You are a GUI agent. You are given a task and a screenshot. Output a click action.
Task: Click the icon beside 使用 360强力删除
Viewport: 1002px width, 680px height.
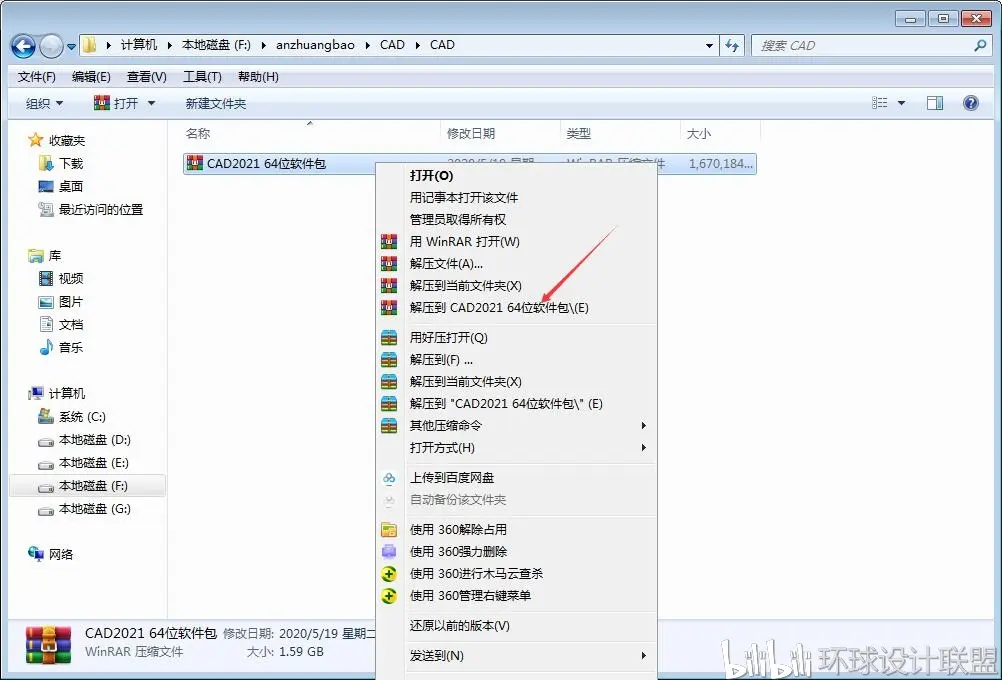(389, 552)
